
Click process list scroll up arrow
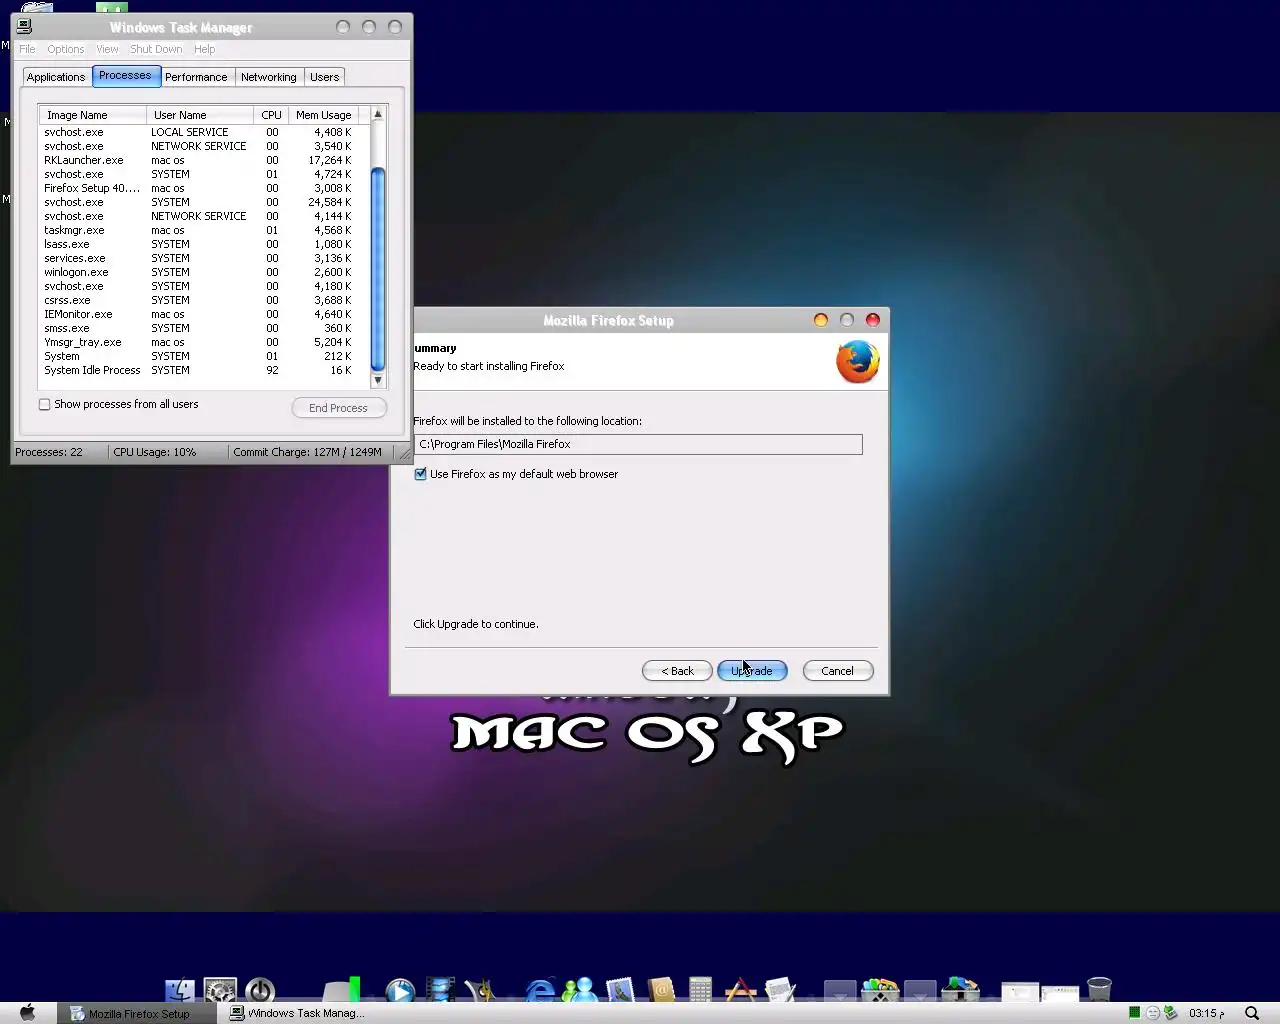click(x=378, y=114)
